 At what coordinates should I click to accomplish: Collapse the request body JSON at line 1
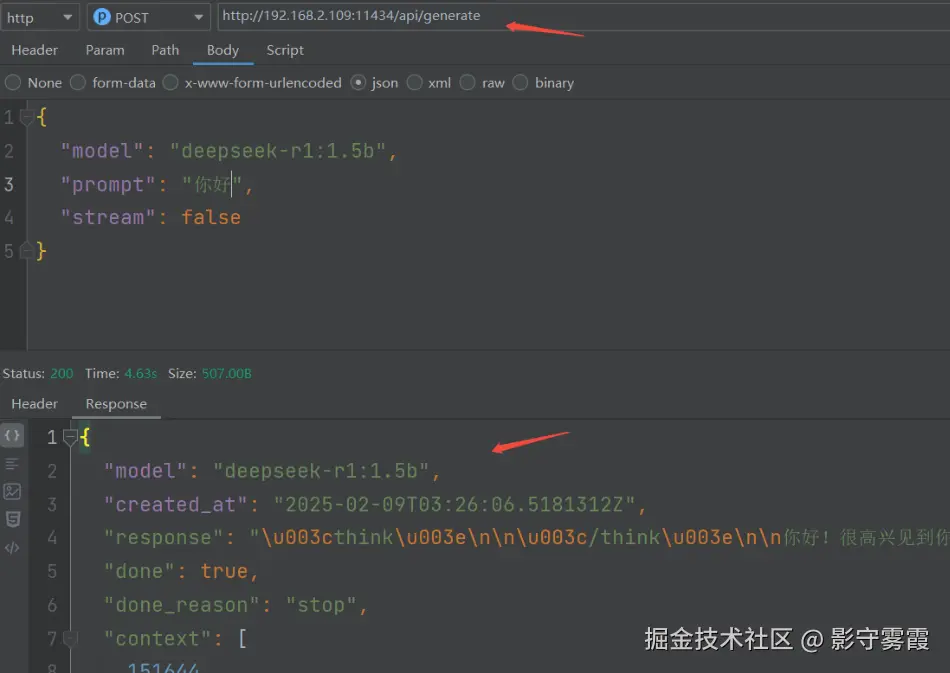pyautogui.click(x=26, y=117)
